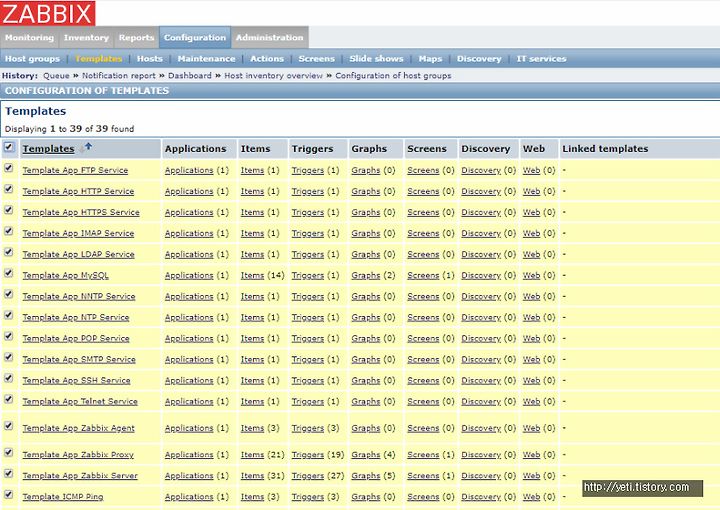Open Dashboard history link
Viewport: 720px width, 510px height.
click(190, 76)
